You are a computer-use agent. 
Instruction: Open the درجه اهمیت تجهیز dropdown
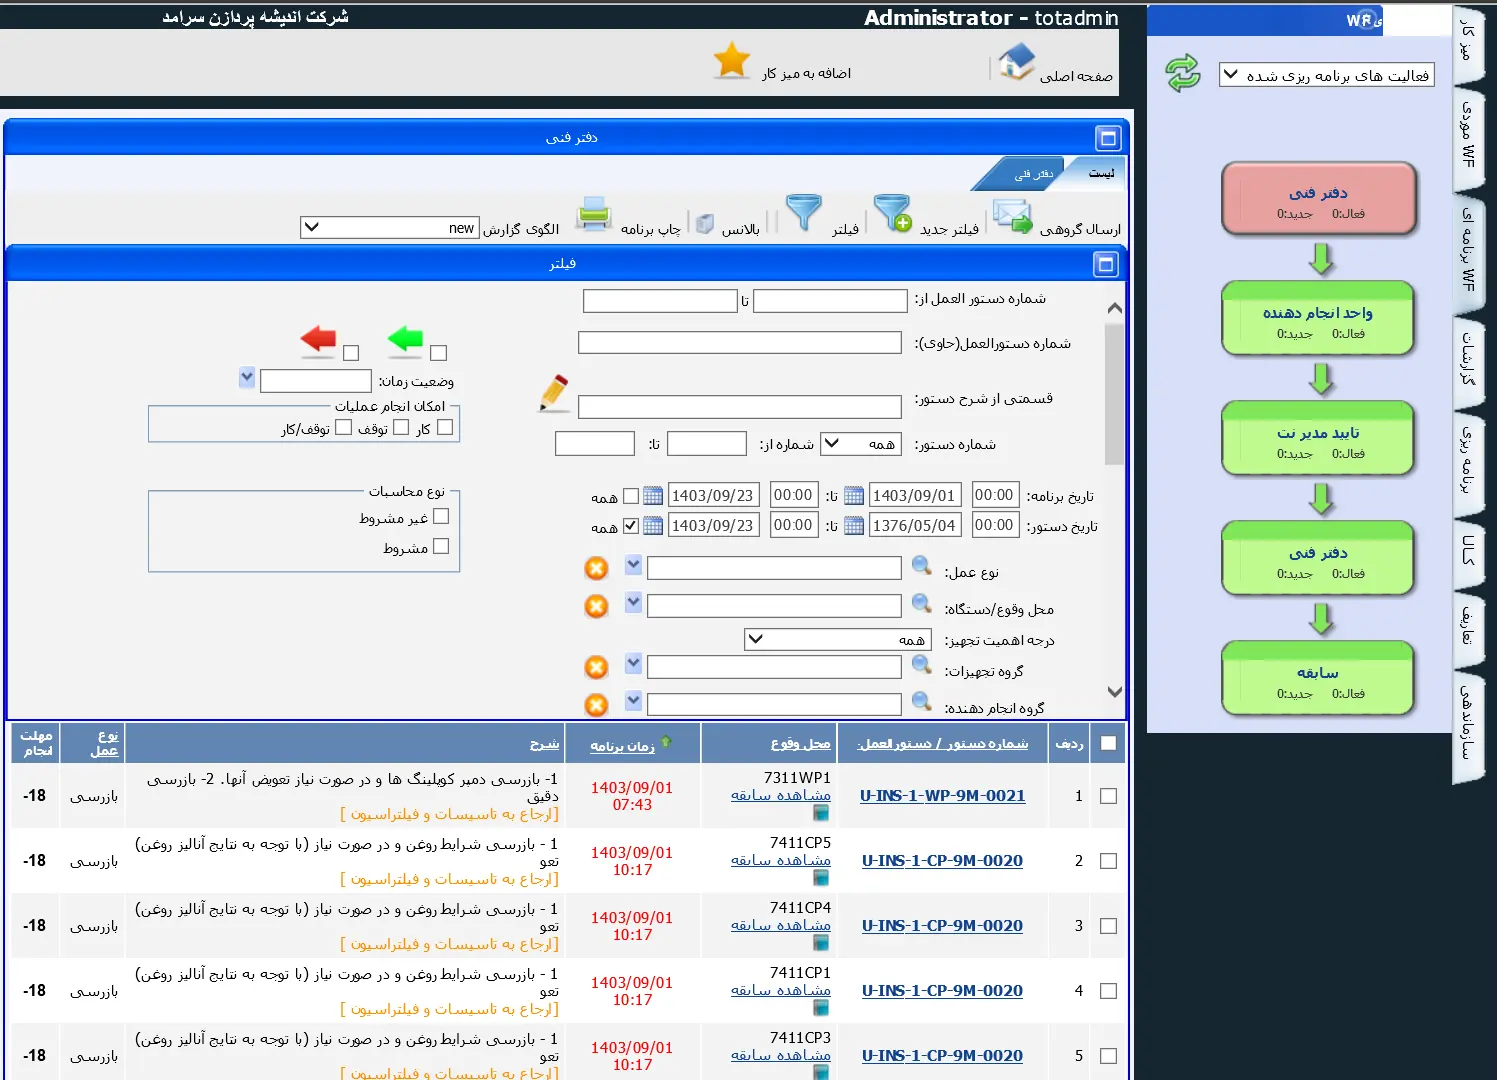838,640
